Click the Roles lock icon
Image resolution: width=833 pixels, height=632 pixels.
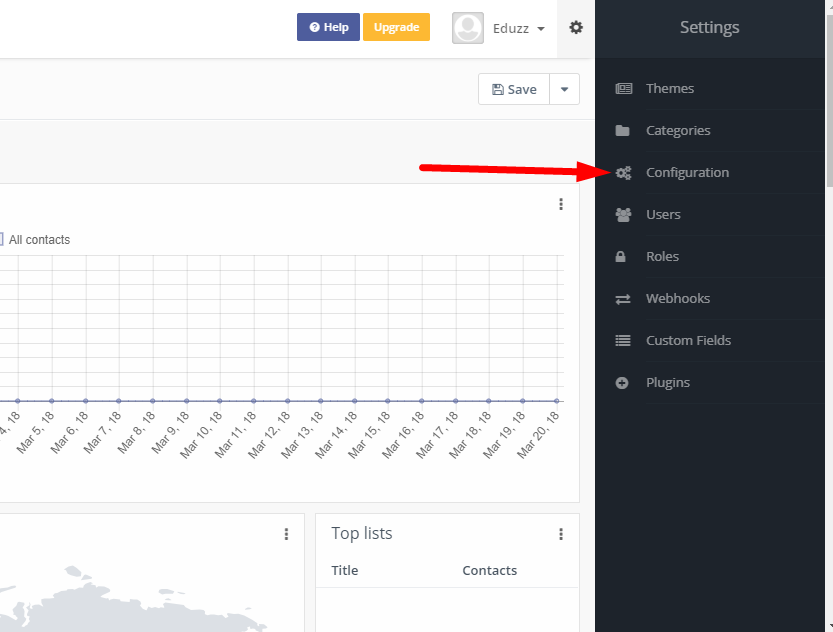[621, 257]
